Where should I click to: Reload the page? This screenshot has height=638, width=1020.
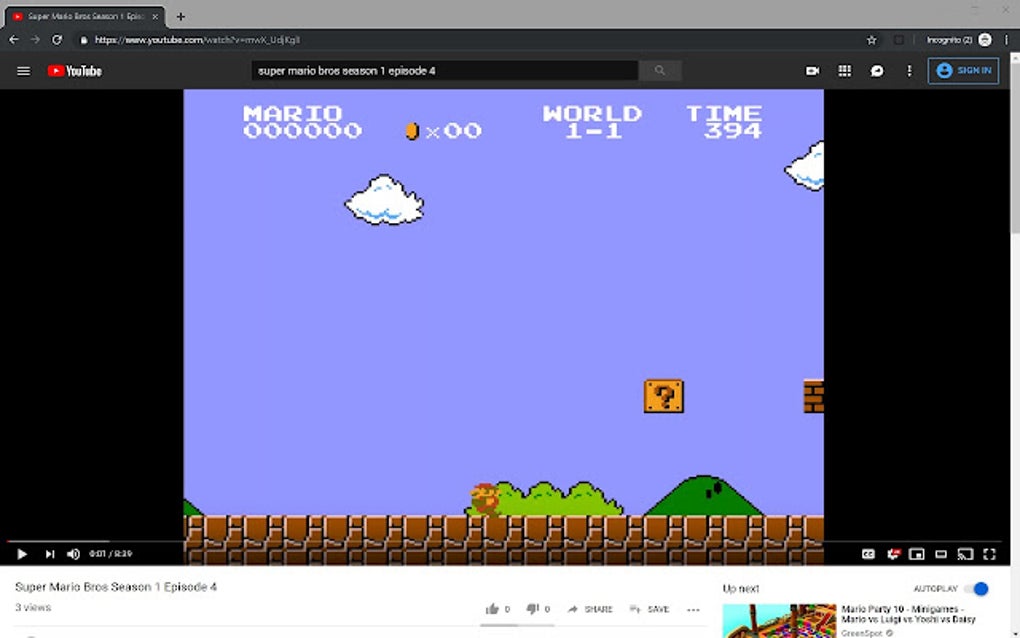(x=57, y=40)
